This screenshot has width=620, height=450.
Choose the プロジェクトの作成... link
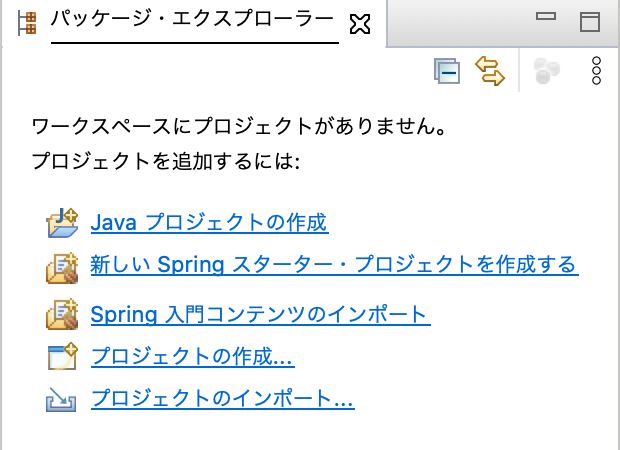pos(193,356)
